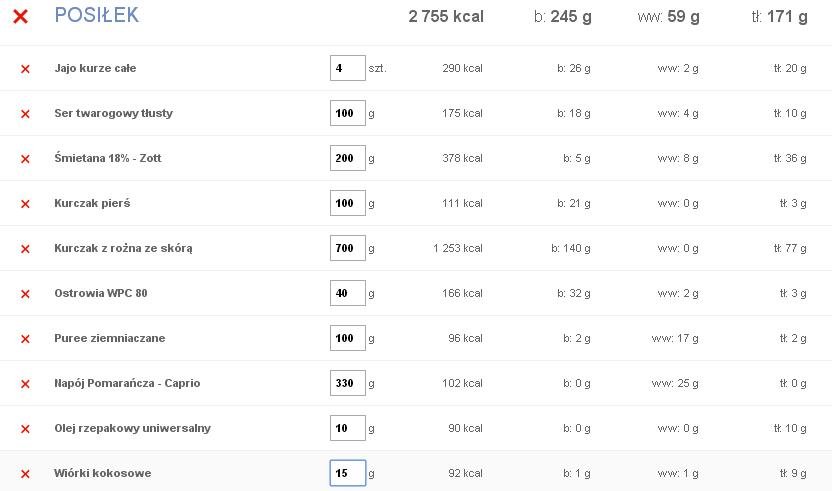This screenshot has width=832, height=491.
Task: Delete the Jajo kurze całe entry
Action: click(x=25, y=69)
